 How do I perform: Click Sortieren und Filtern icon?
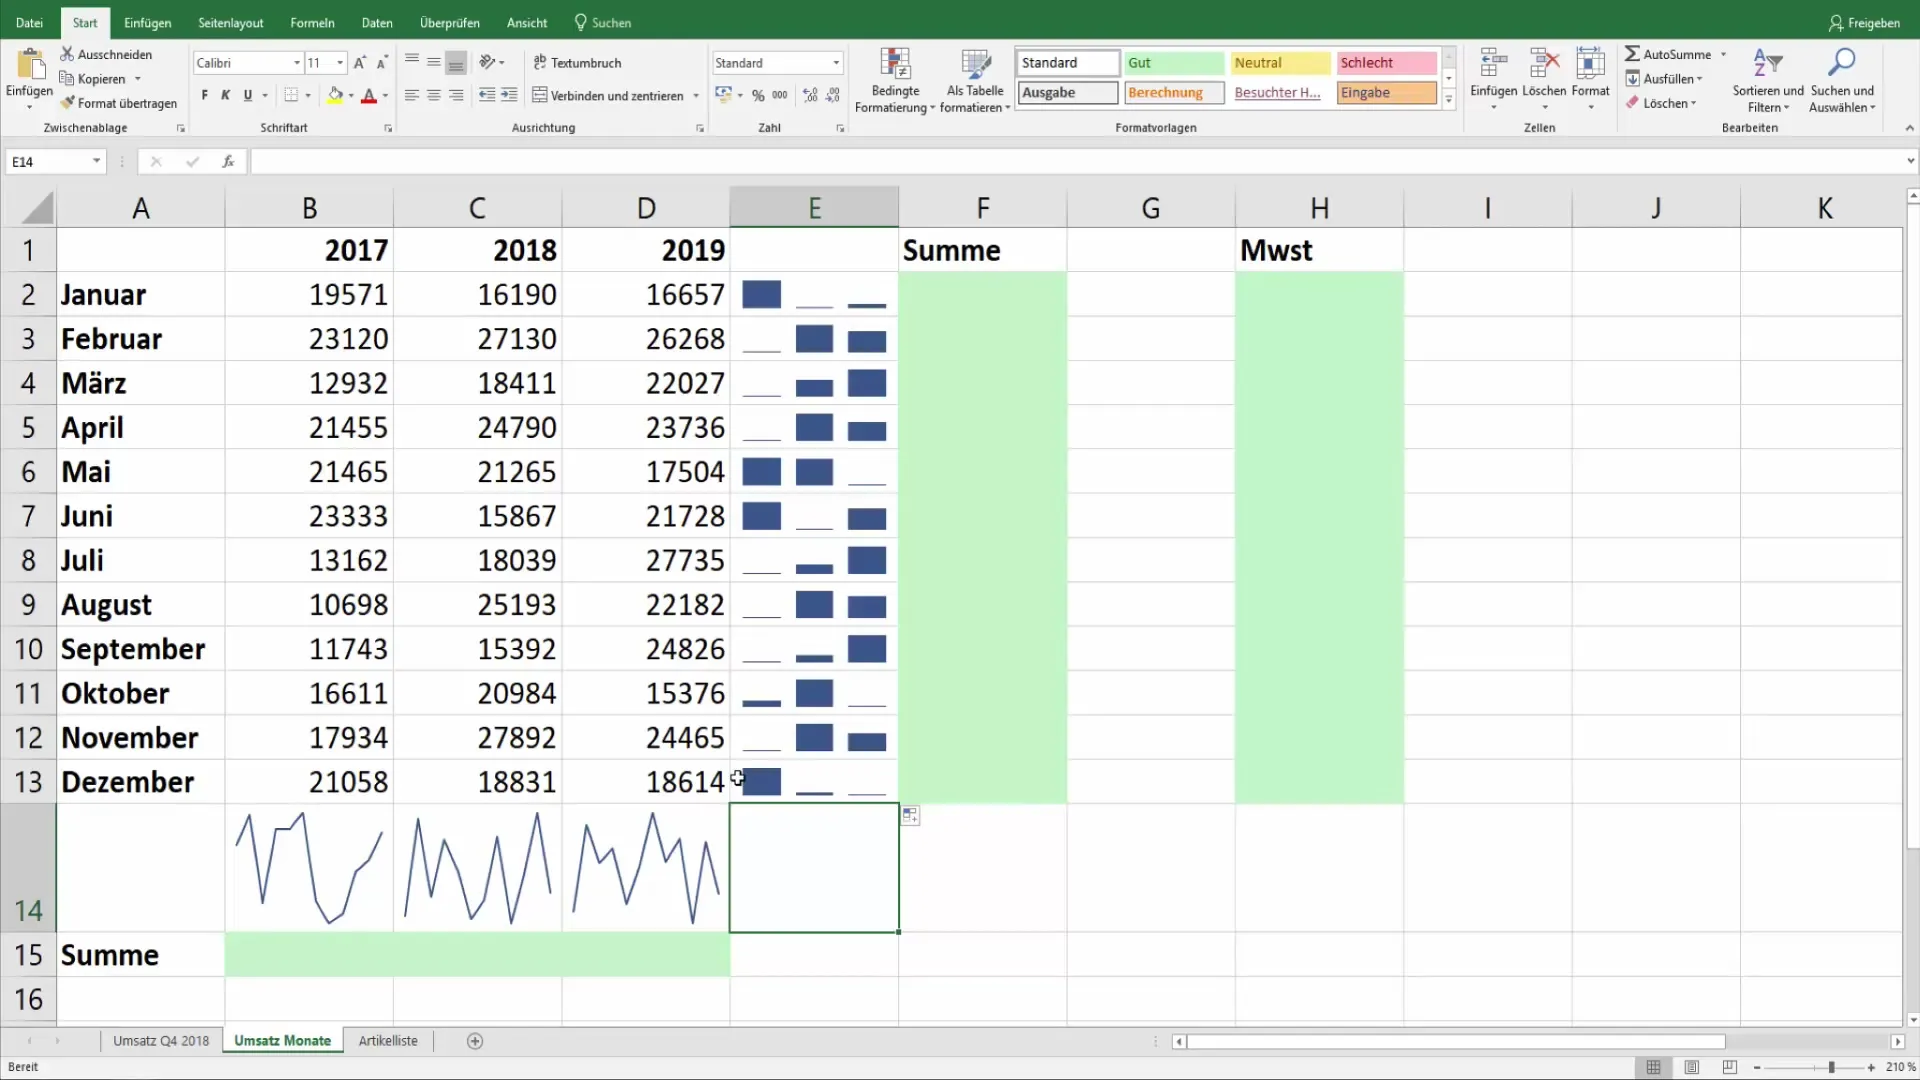1768,63
